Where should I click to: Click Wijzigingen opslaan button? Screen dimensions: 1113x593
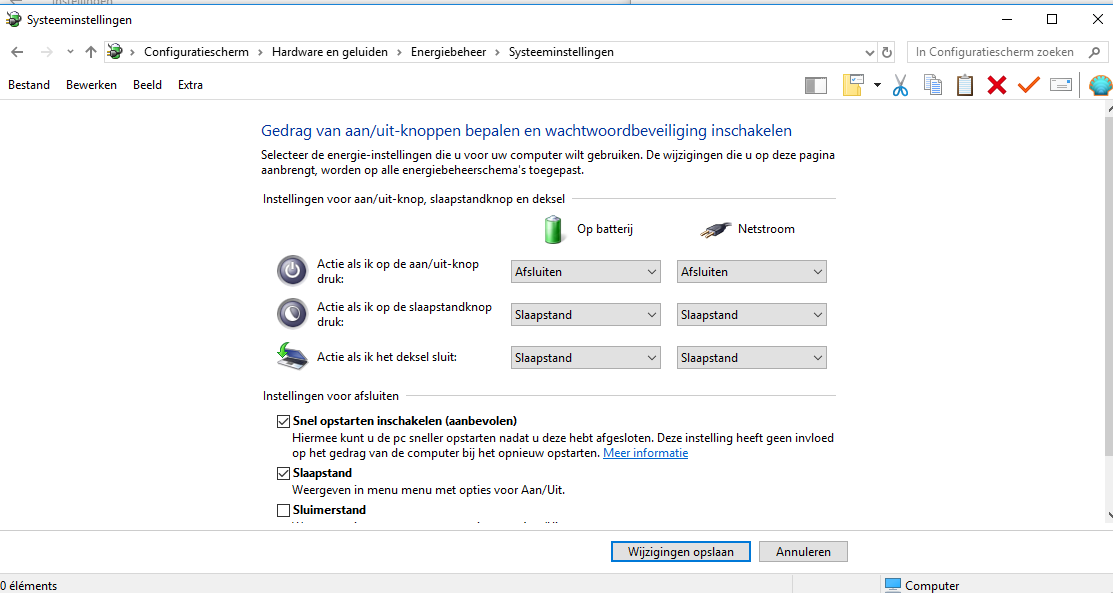681,552
